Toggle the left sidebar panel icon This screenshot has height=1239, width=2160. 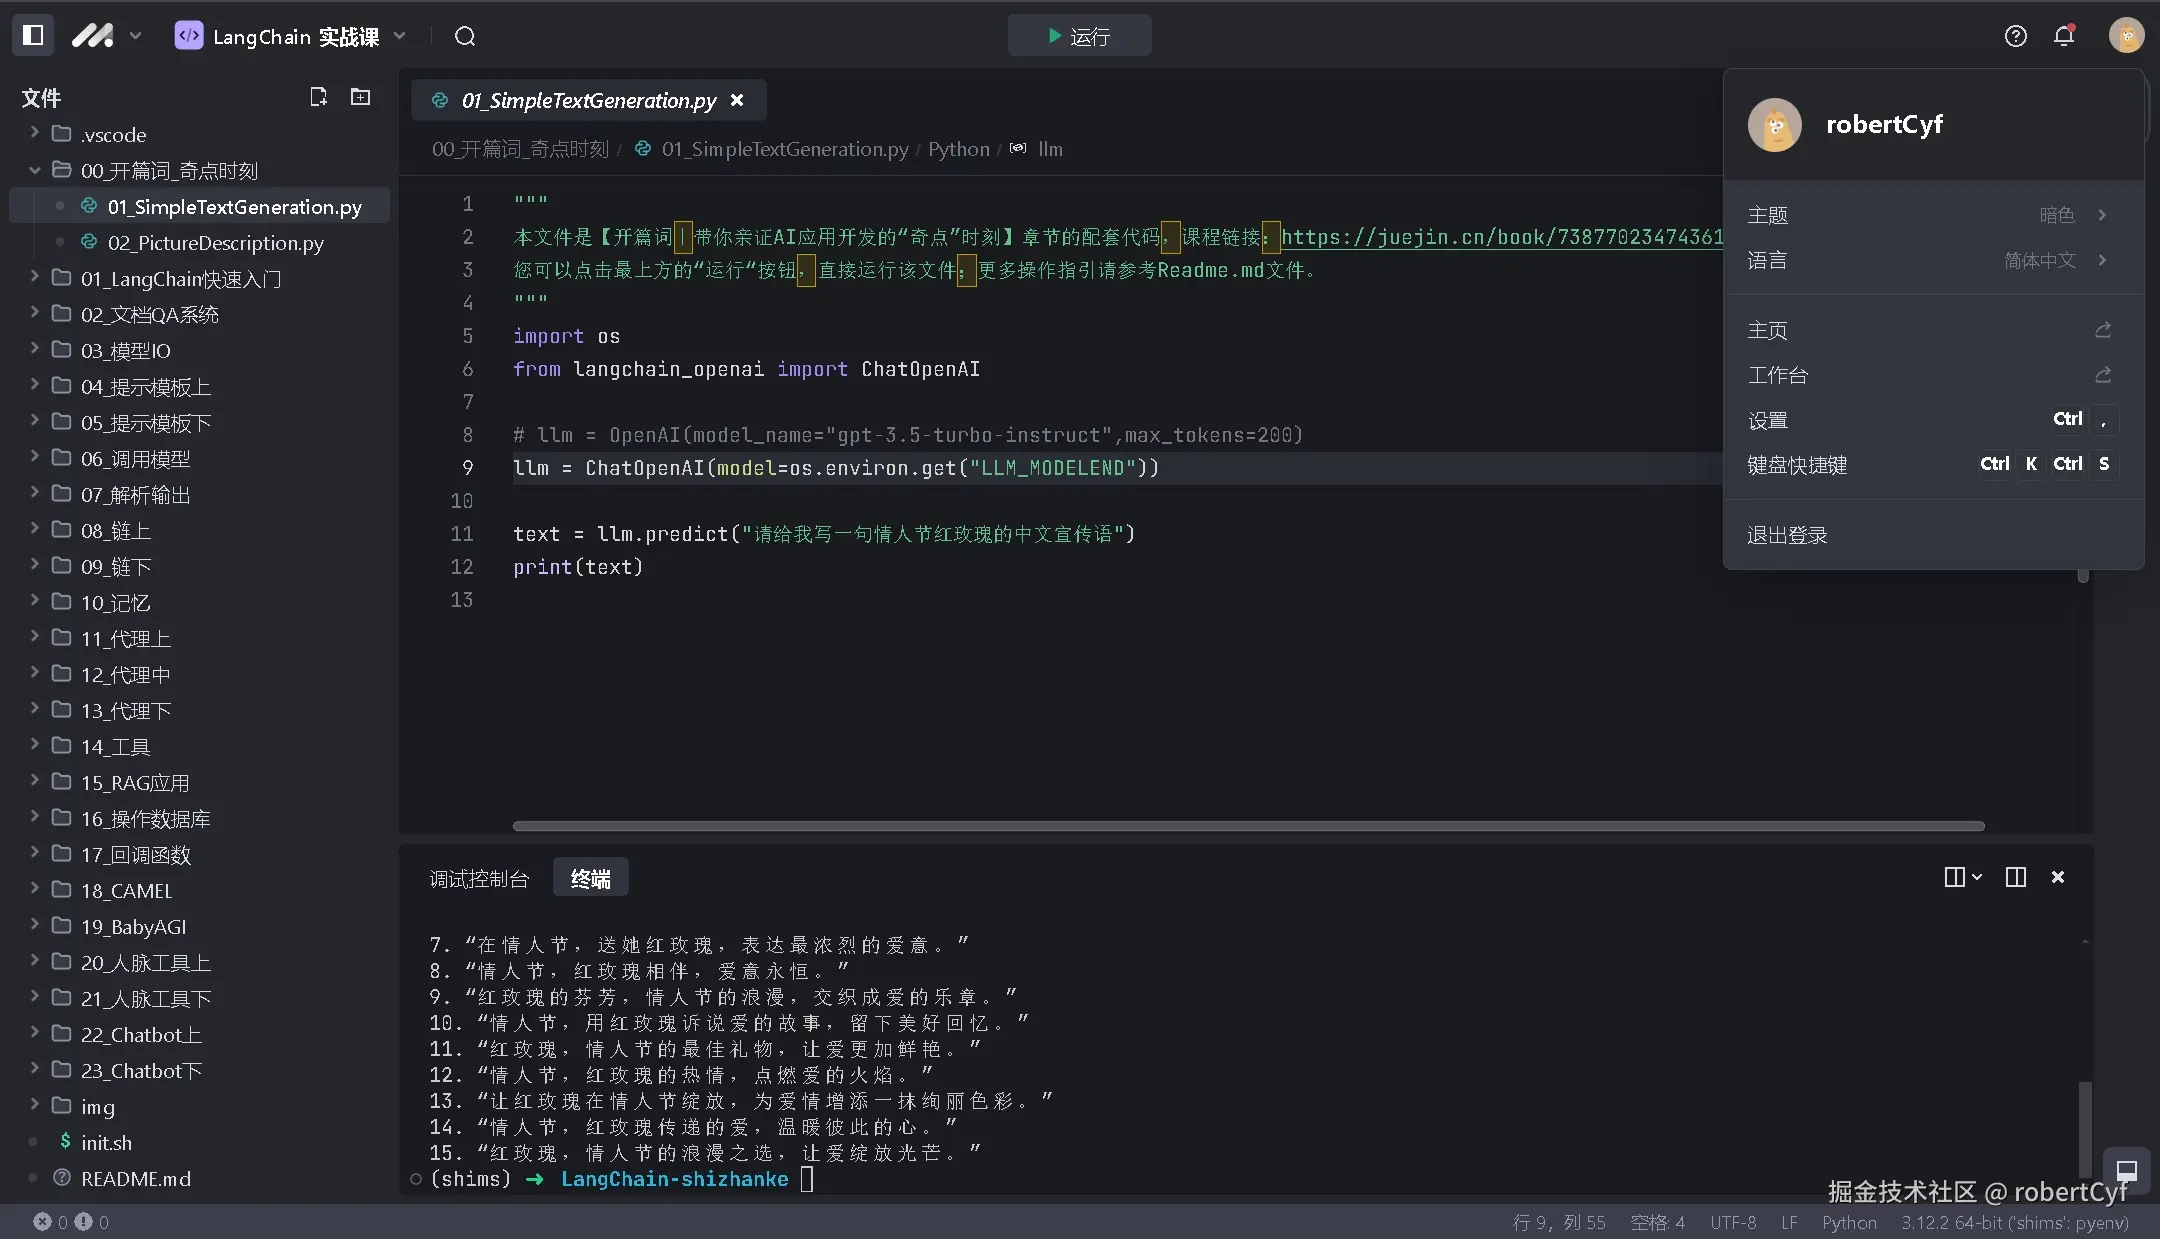(33, 36)
